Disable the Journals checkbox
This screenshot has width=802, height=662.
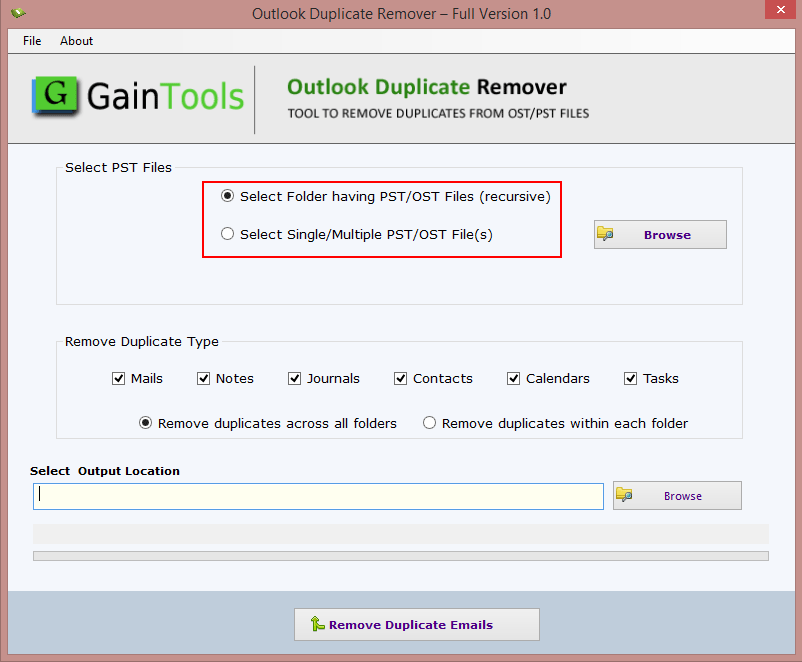[x=295, y=379]
